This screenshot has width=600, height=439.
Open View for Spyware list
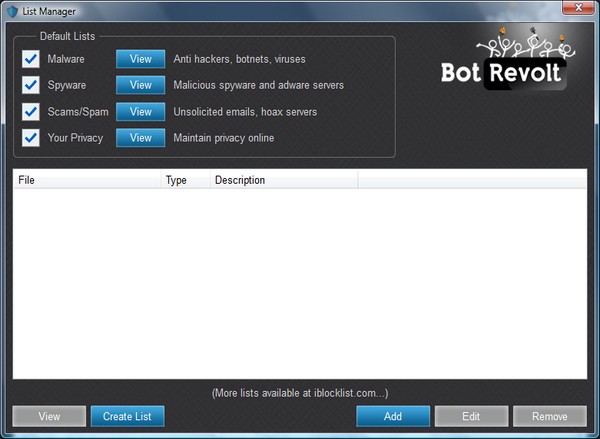point(140,85)
